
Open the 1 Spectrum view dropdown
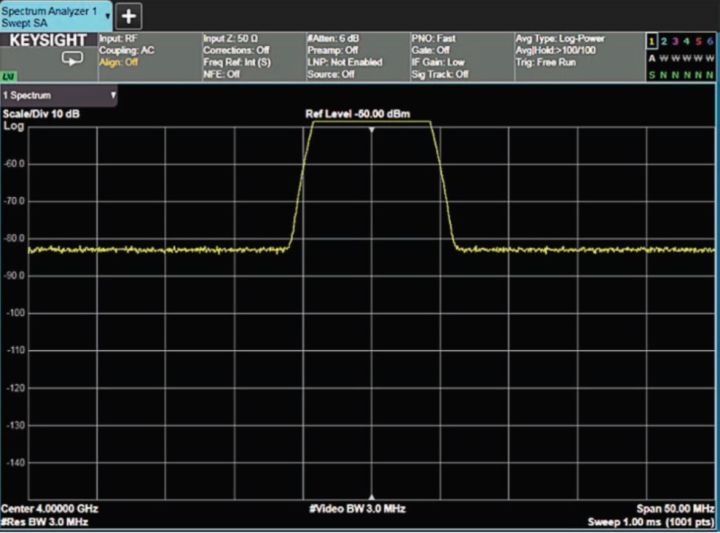(59, 95)
